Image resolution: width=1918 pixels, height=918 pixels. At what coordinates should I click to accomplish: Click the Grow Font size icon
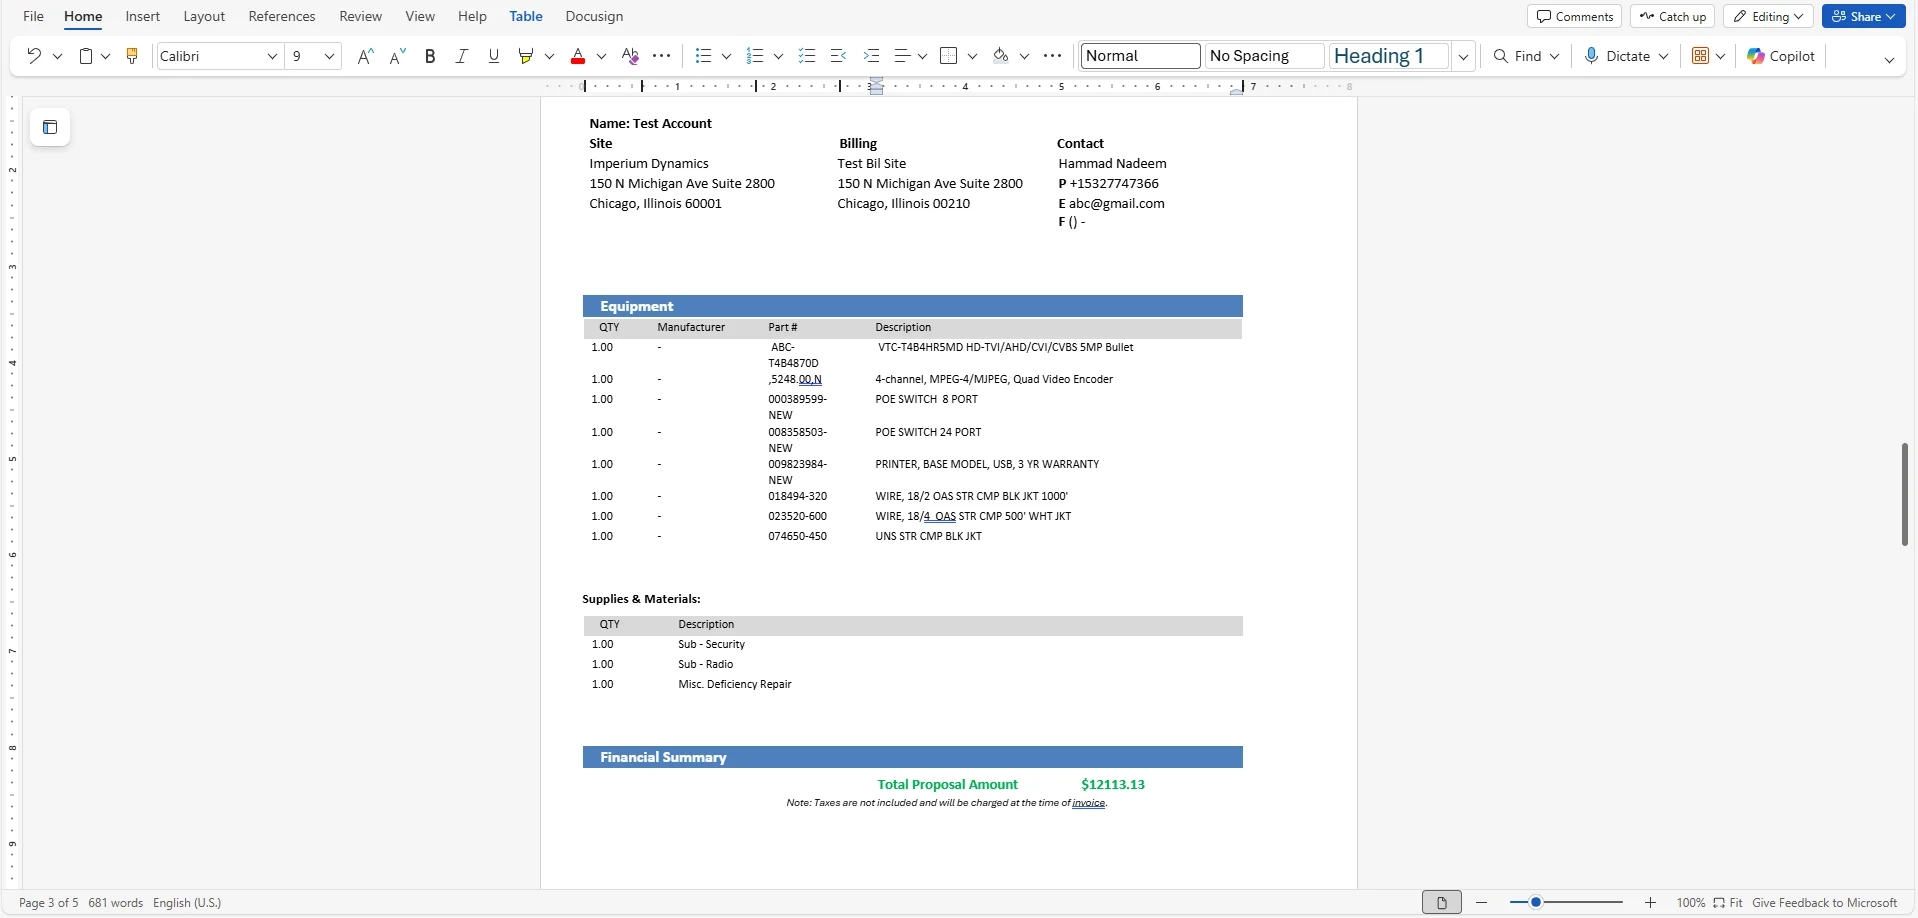tap(365, 56)
